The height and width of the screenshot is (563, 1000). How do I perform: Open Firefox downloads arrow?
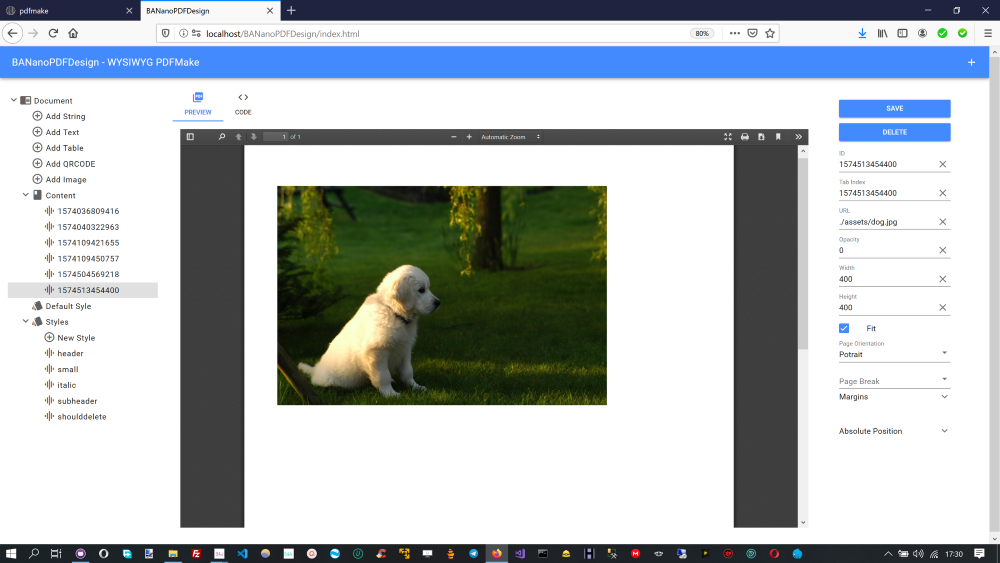[862, 33]
